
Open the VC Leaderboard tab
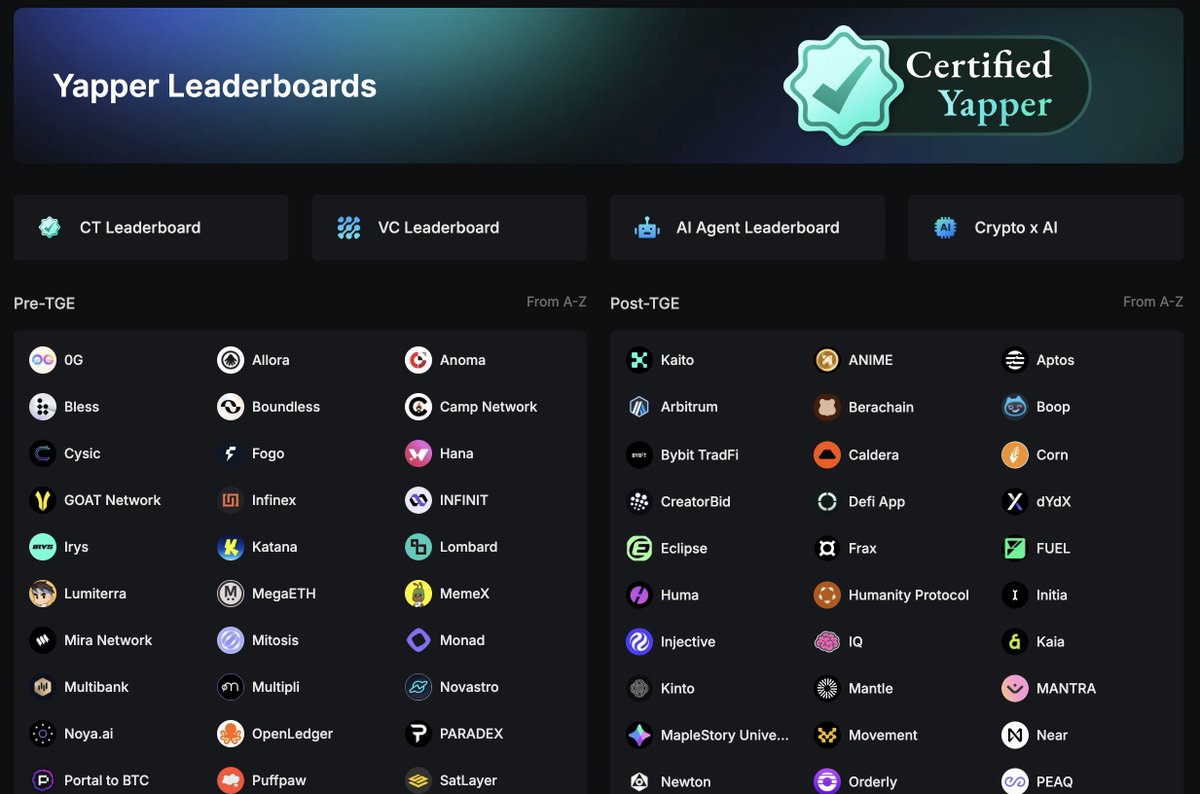click(x=449, y=228)
